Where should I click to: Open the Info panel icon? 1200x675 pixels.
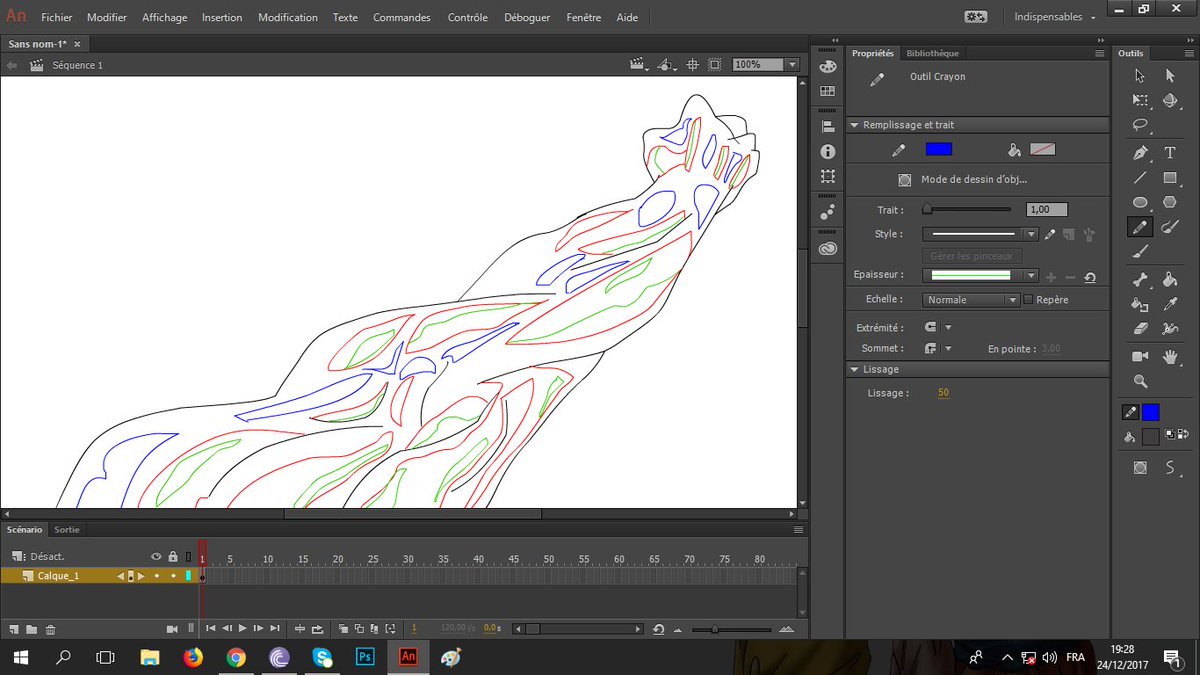(827, 152)
